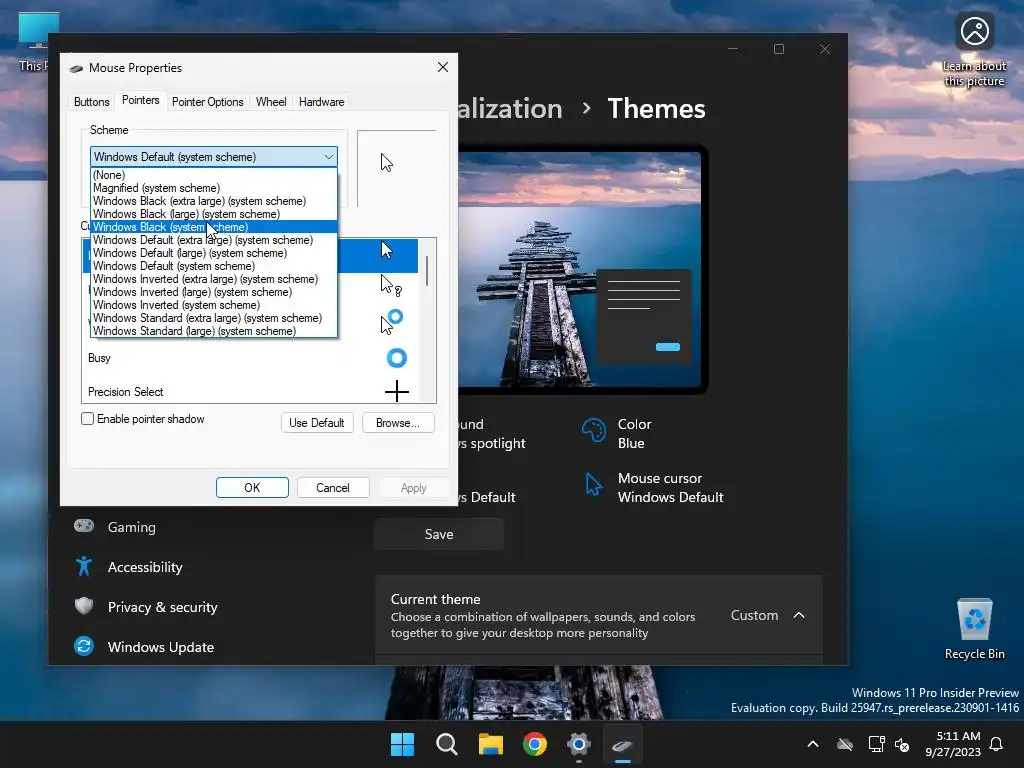The image size is (1024, 768).
Task: Open Windows Update in Settings
Action: tap(161, 647)
